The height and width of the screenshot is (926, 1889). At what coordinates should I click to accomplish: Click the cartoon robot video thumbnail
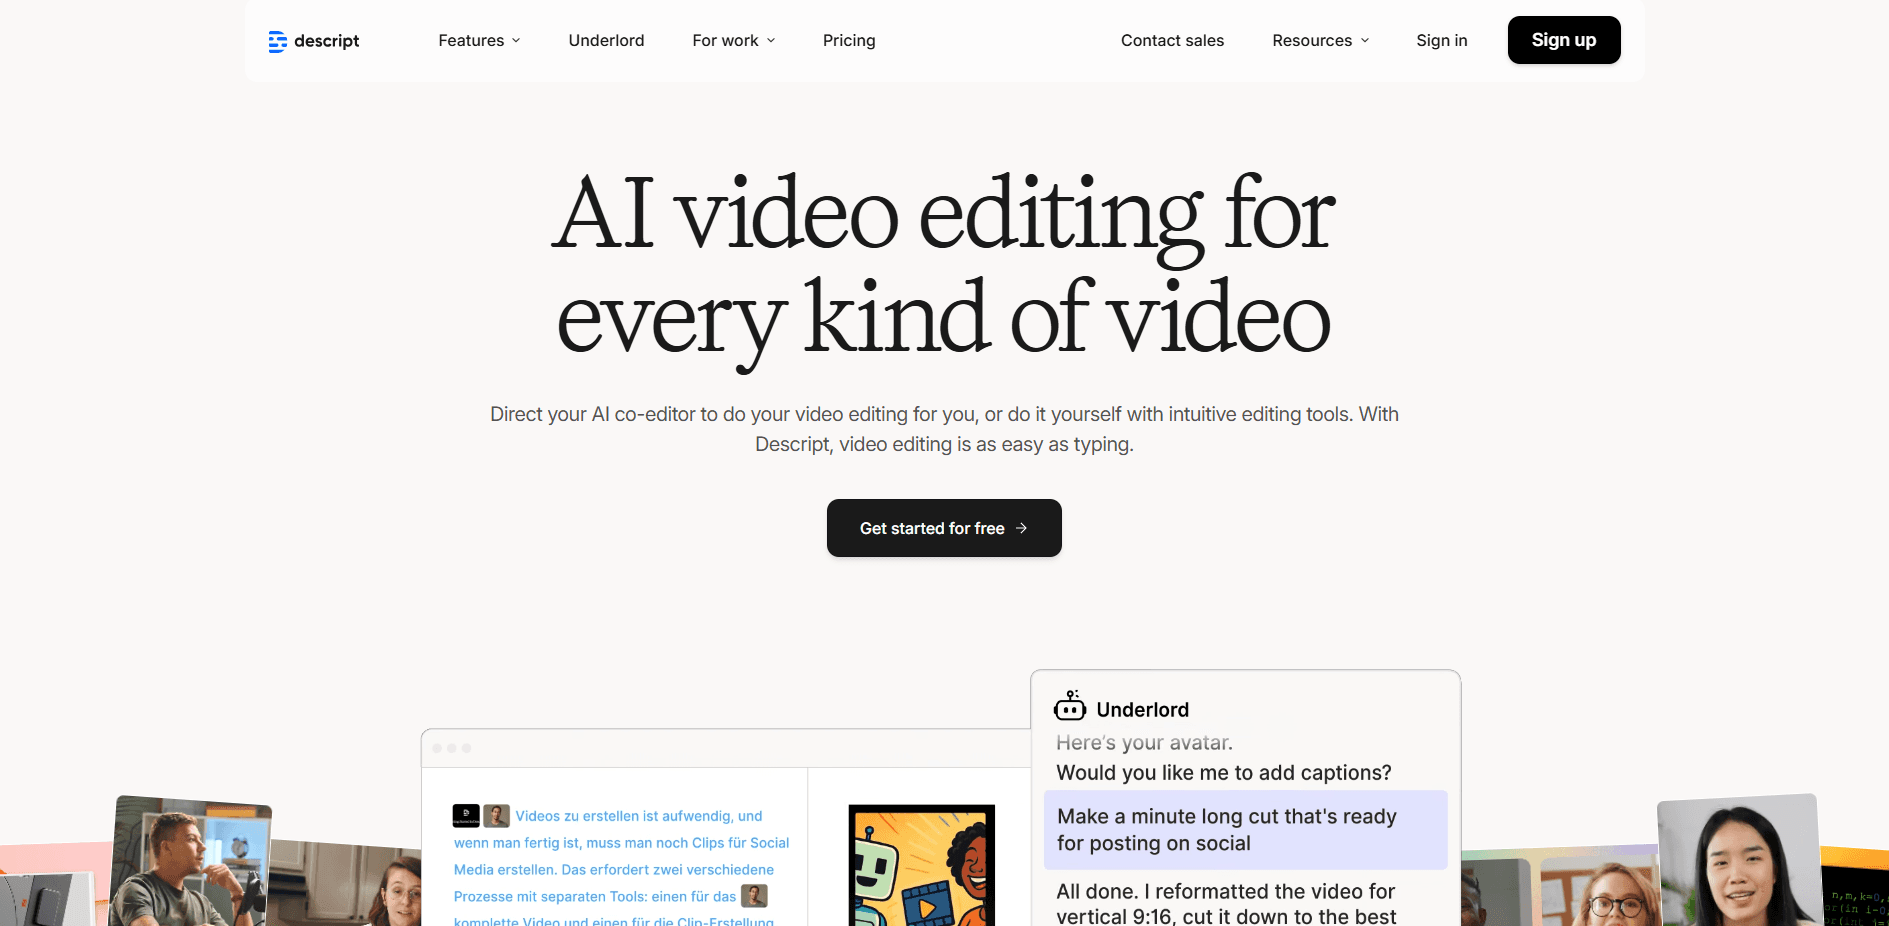click(921, 865)
